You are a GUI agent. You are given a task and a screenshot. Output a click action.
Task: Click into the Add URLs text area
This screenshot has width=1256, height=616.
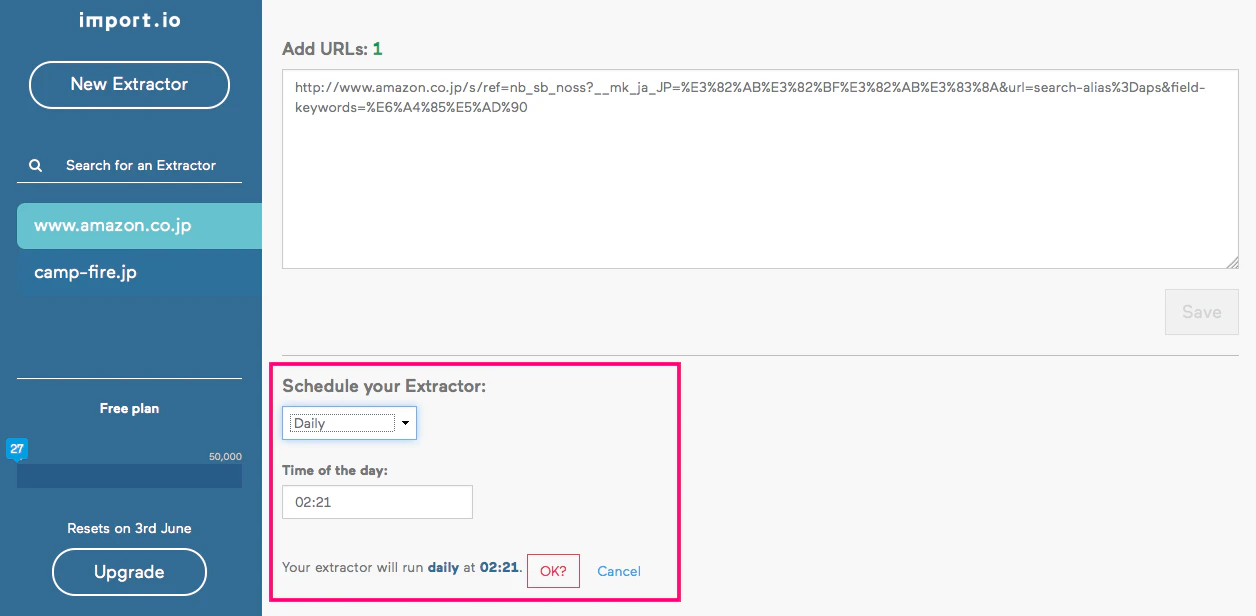pyautogui.click(x=760, y=169)
